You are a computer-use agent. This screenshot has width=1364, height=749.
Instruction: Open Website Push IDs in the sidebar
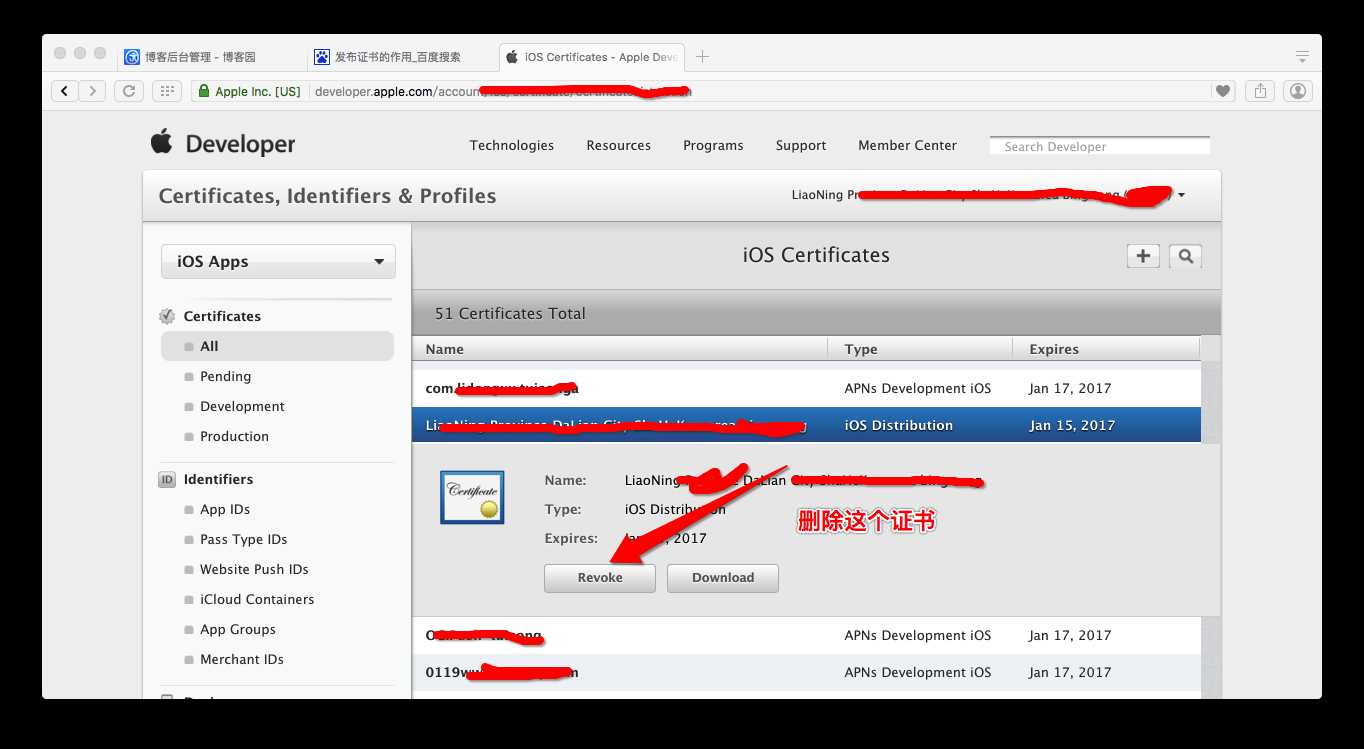coord(254,569)
